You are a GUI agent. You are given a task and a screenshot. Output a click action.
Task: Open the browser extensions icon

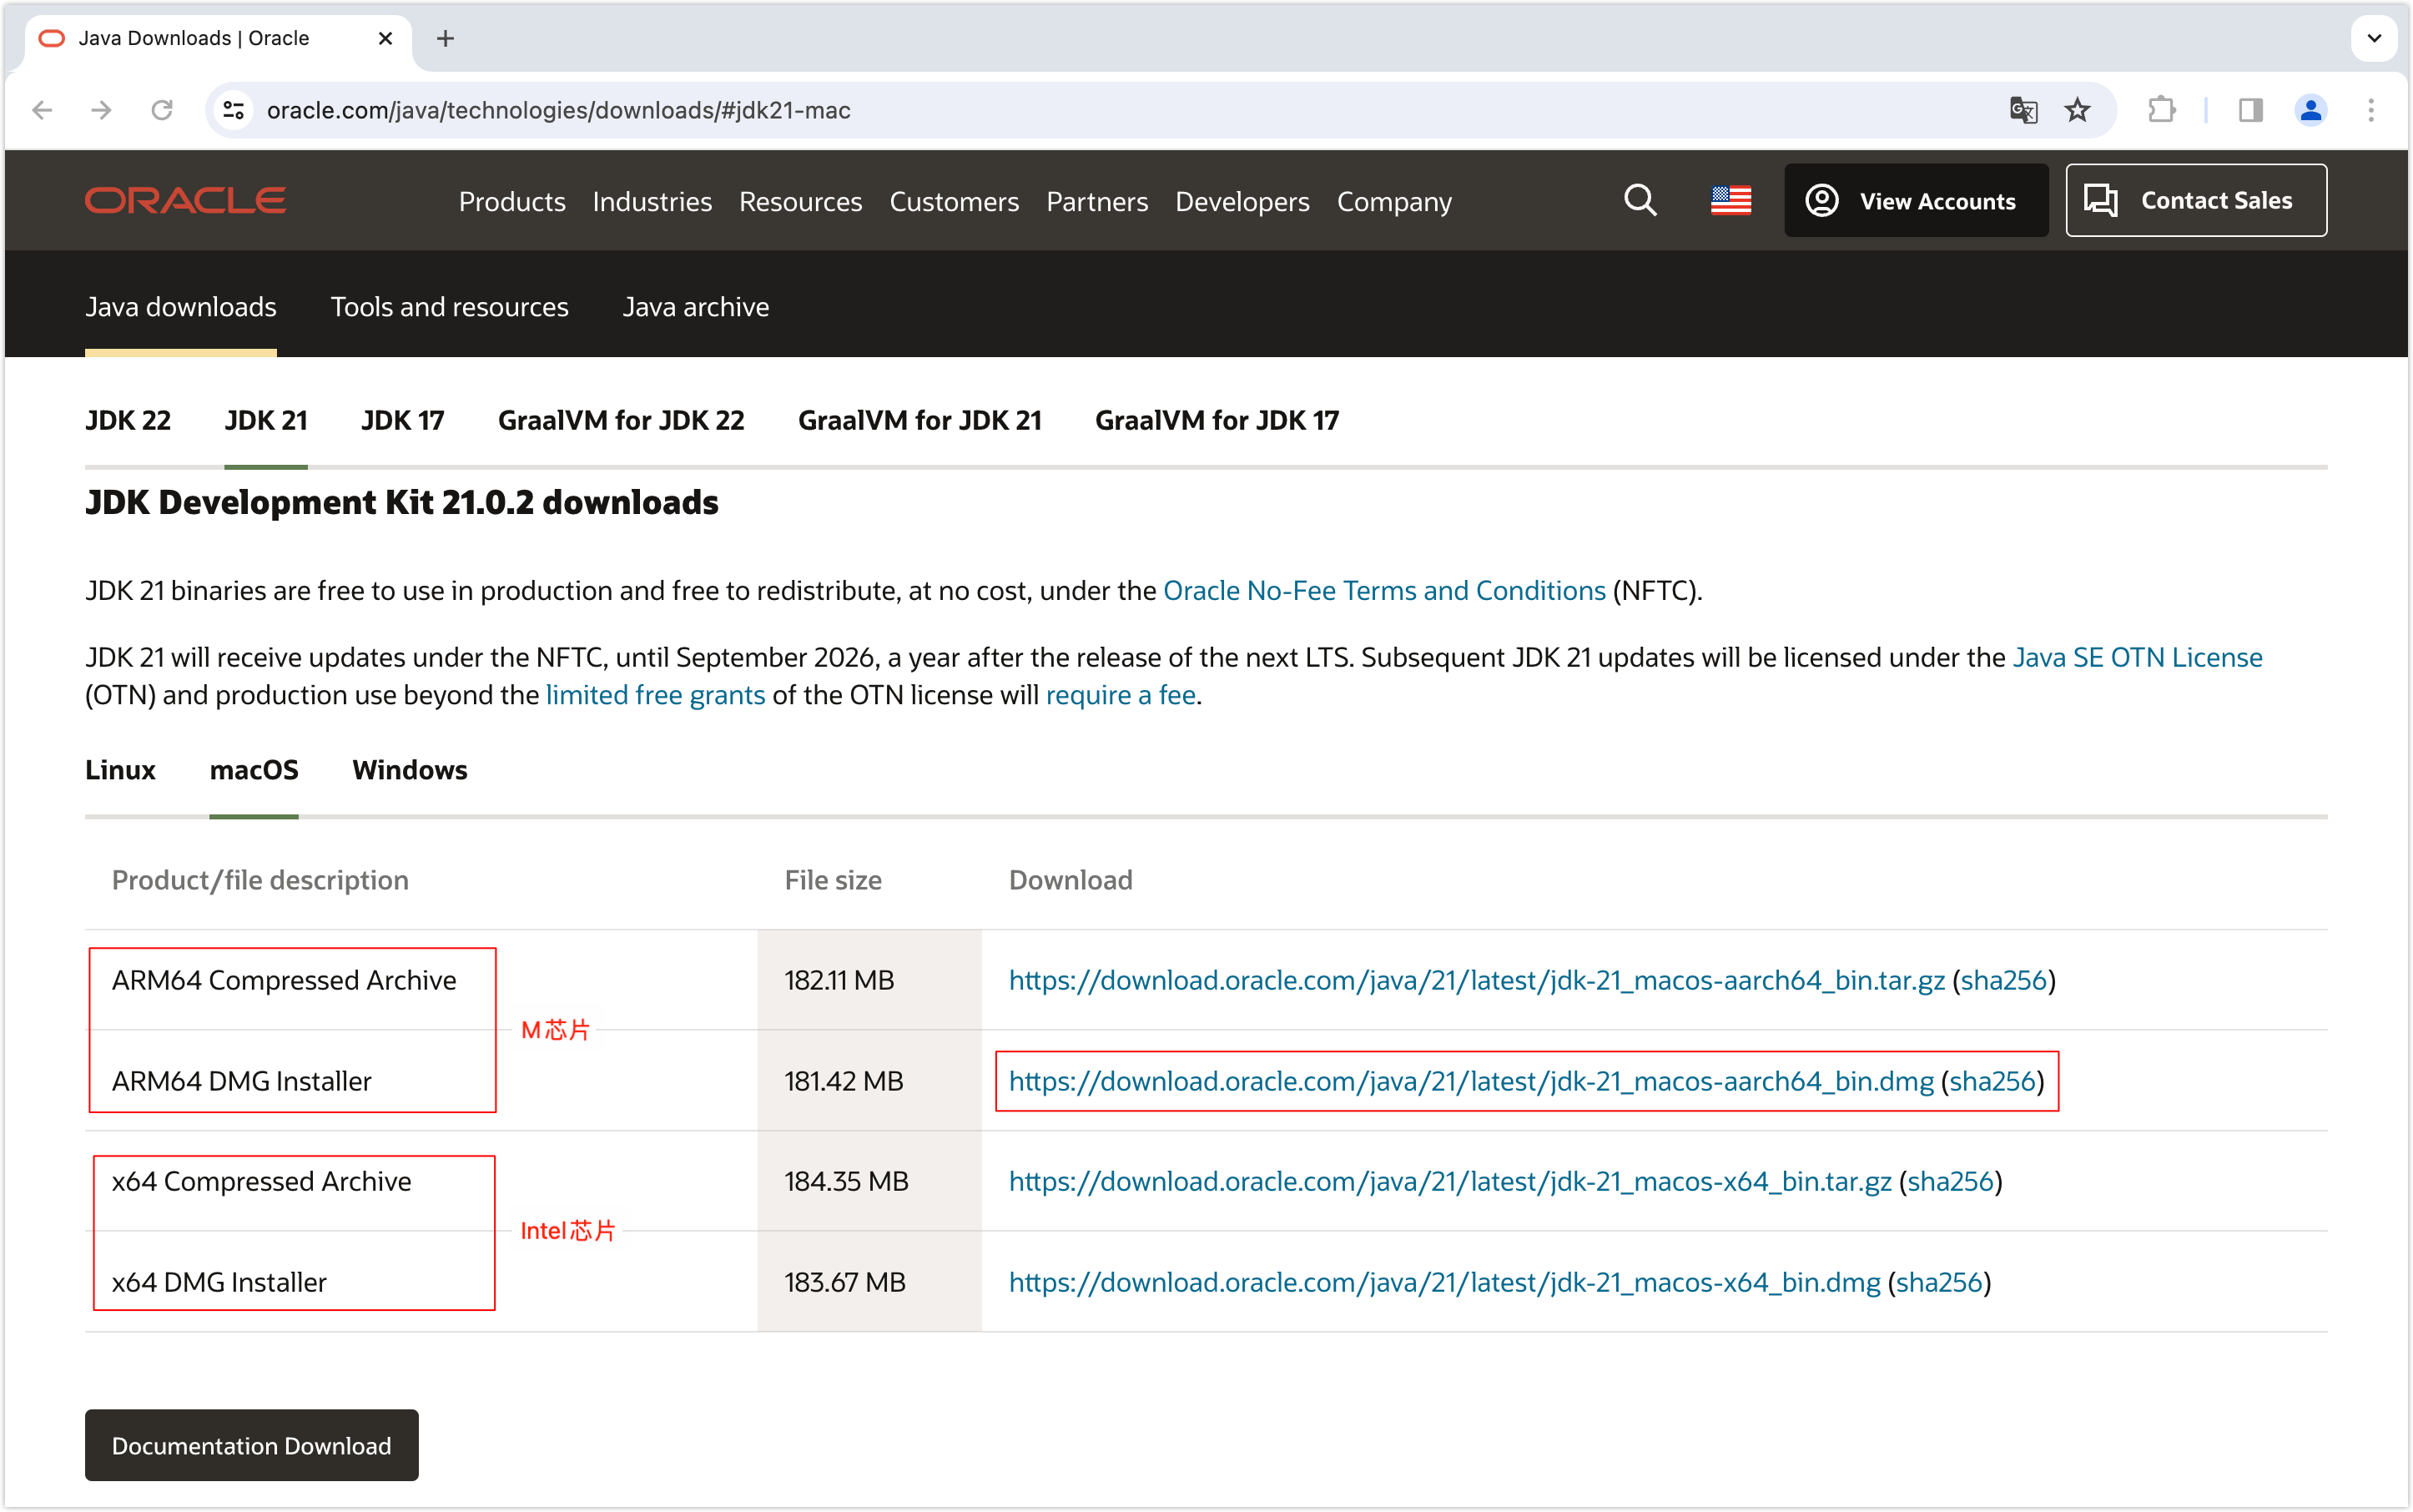[2162, 110]
